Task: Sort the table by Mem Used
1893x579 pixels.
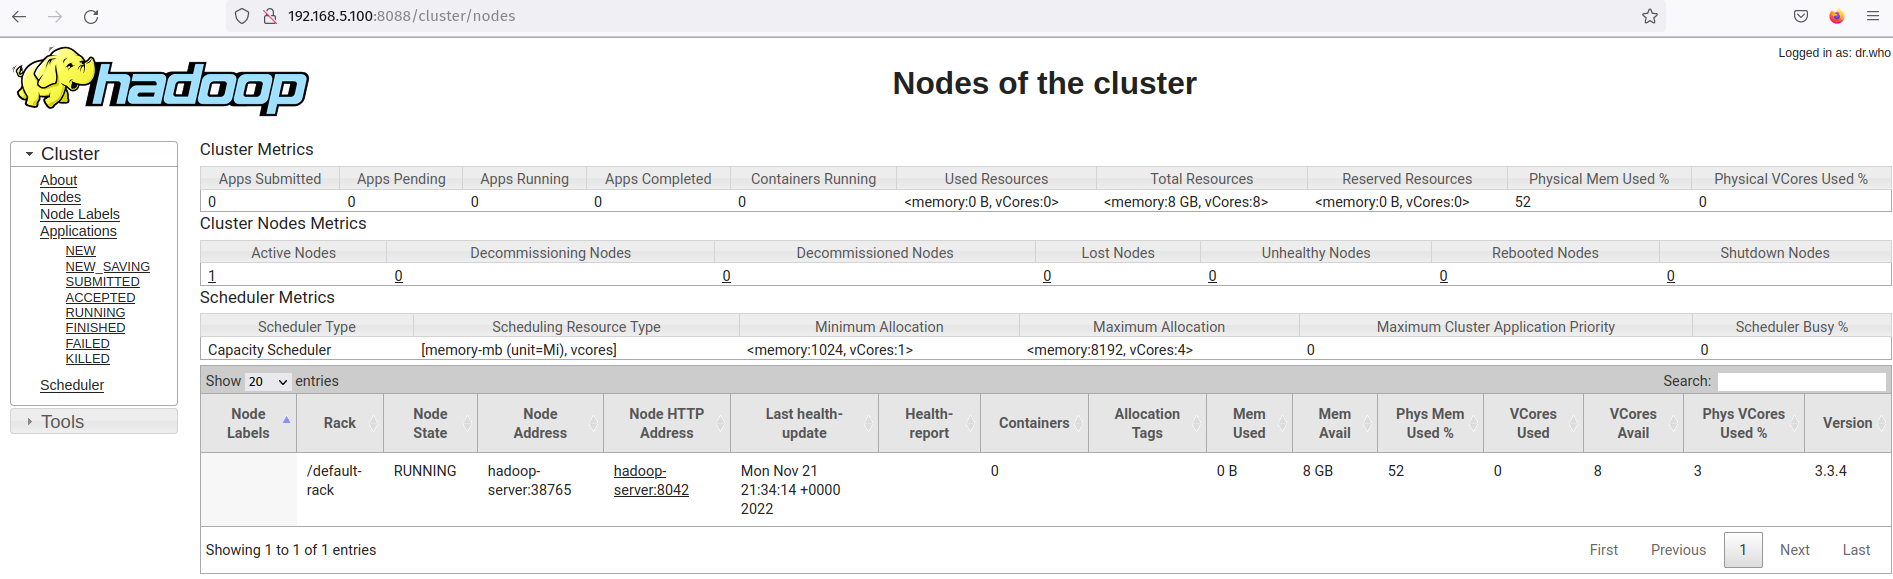Action: pyautogui.click(x=1248, y=423)
